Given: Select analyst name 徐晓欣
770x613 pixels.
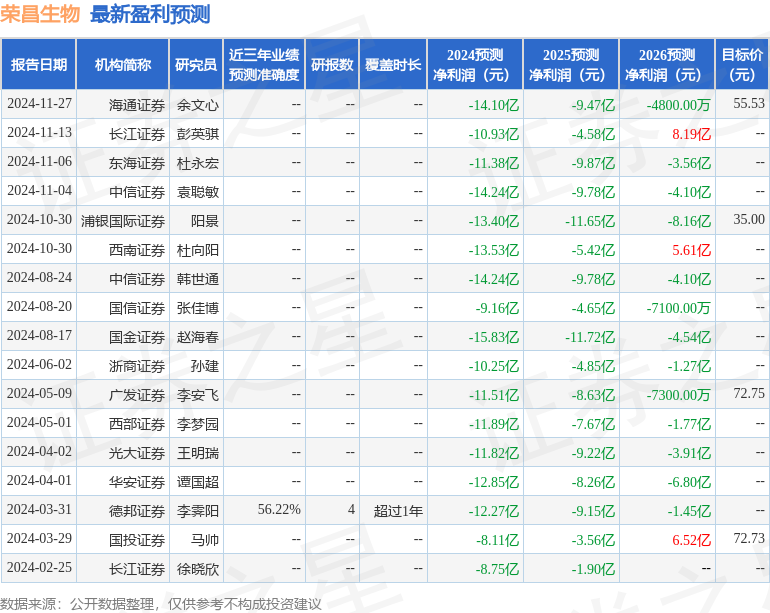Looking at the screenshot, I should (x=197, y=568).
